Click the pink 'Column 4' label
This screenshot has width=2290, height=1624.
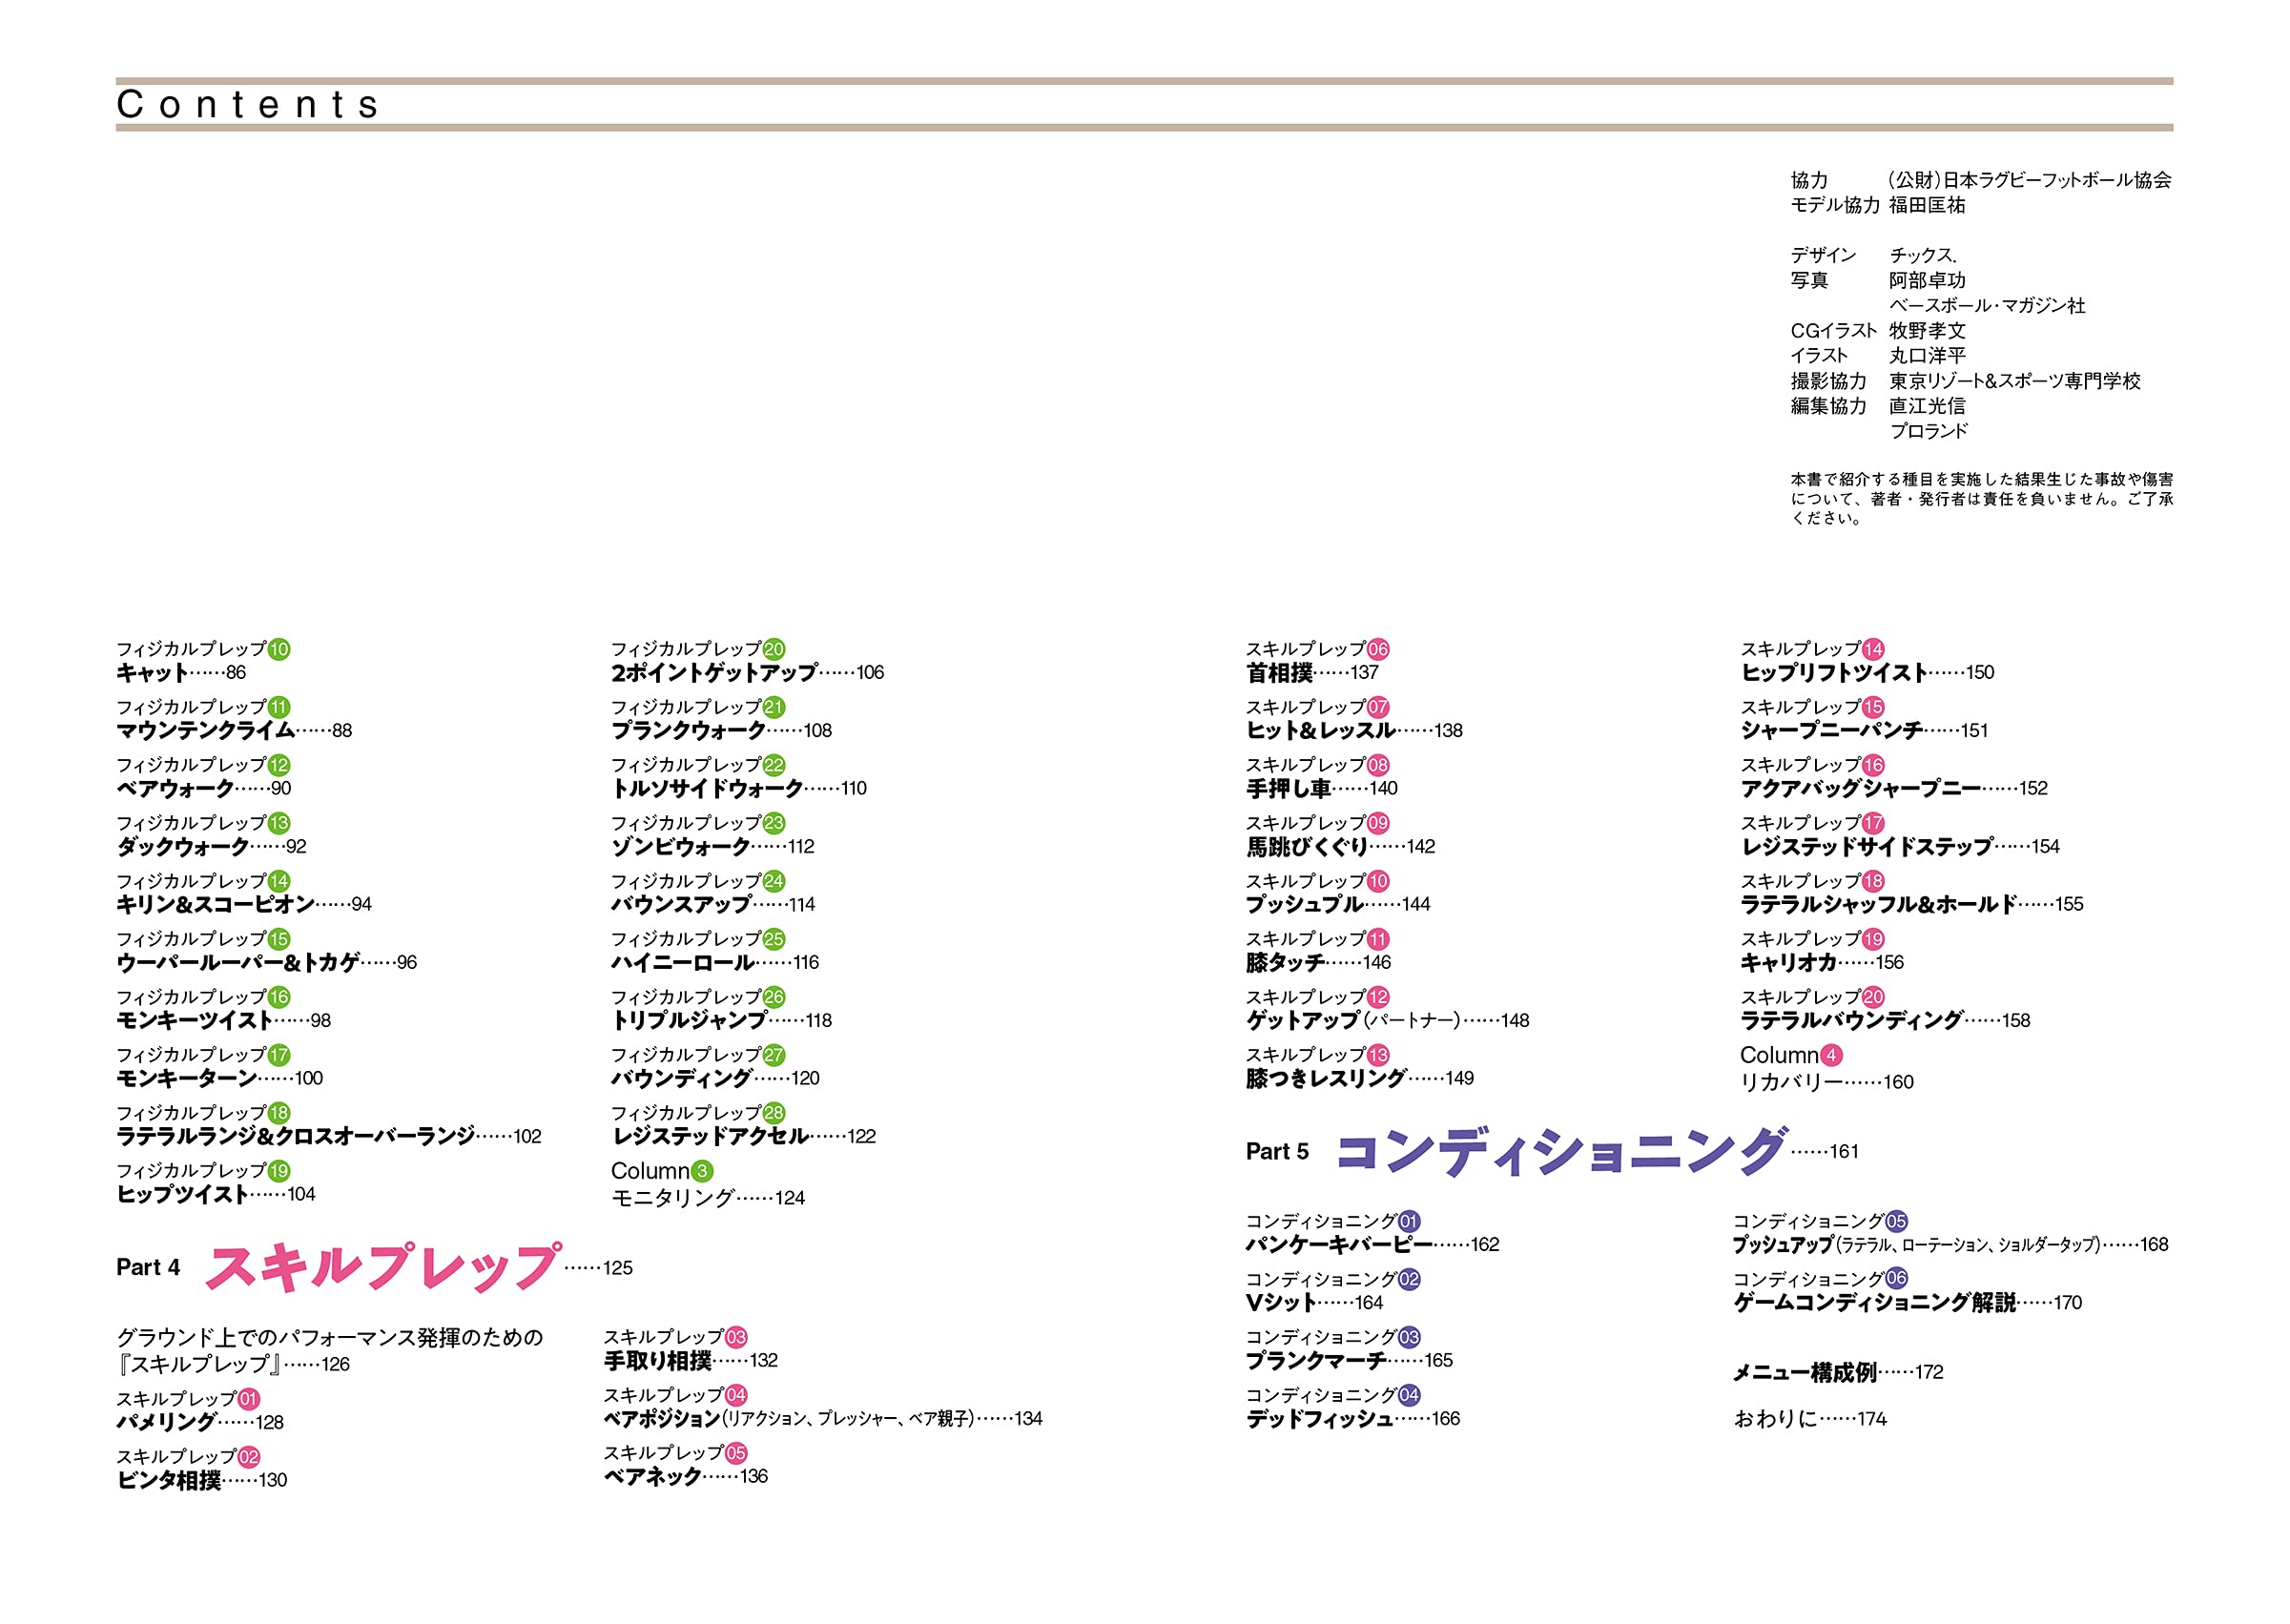point(1790,1054)
